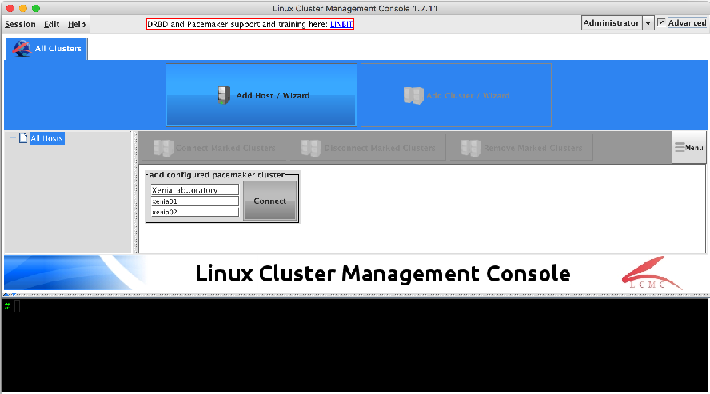Click the cluster icon on Add Cluster
Screen dimensions: 710x394
click(413, 96)
